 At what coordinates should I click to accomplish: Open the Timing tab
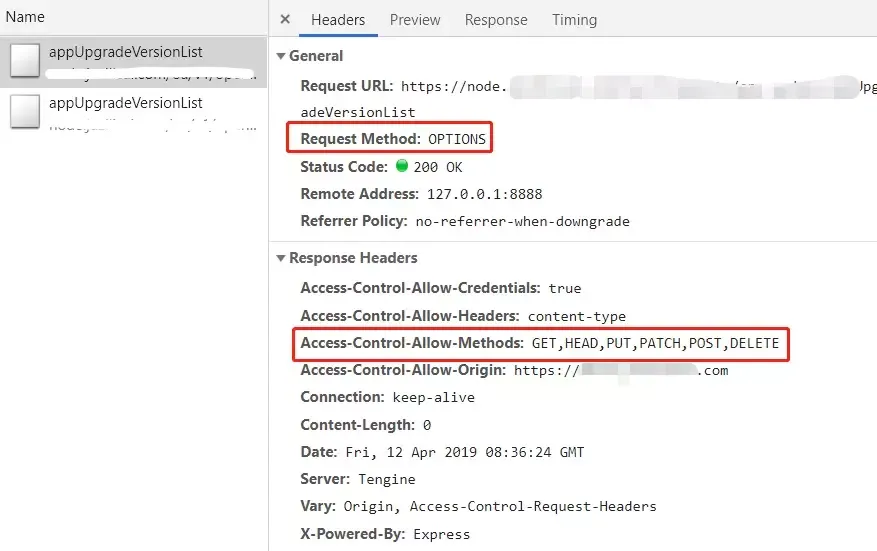(574, 20)
